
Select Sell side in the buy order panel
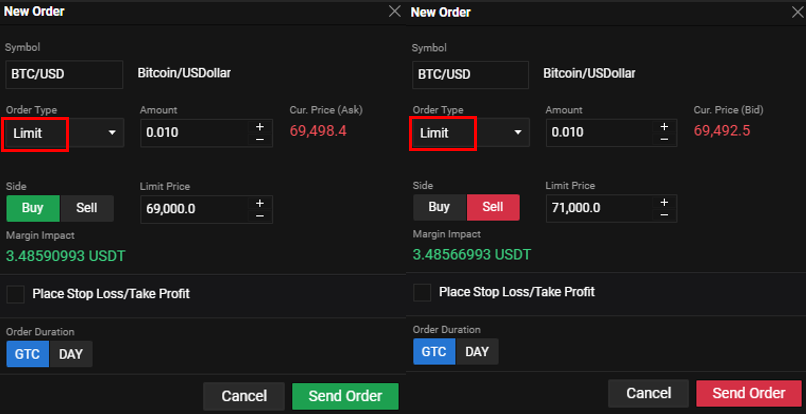(x=87, y=208)
